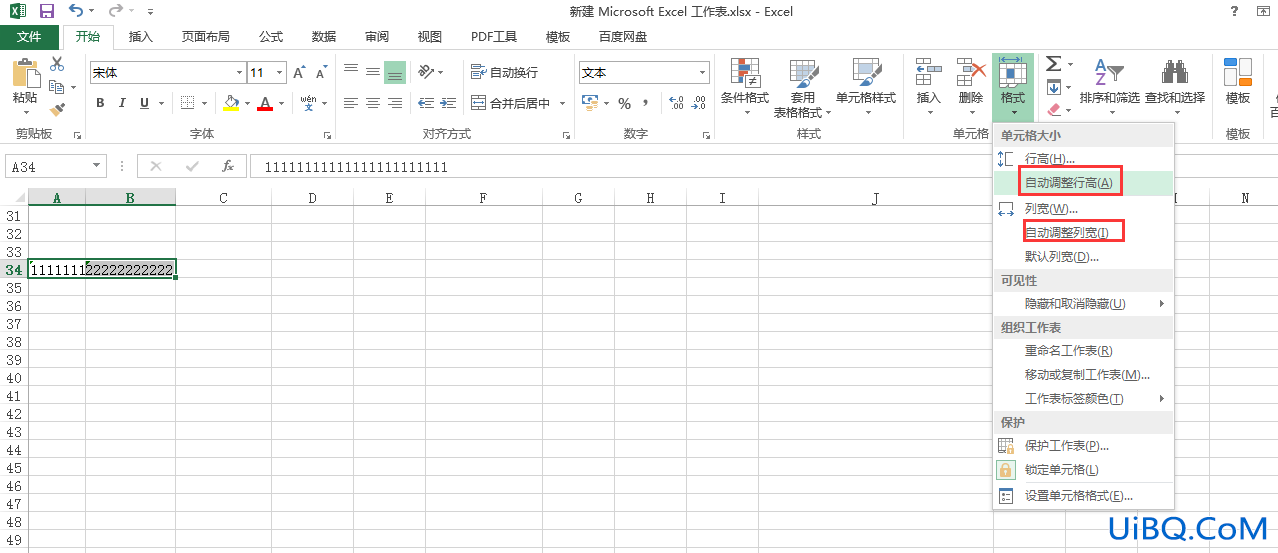
Task: Expand the Name Box A34 dropdown
Action: coord(97,167)
